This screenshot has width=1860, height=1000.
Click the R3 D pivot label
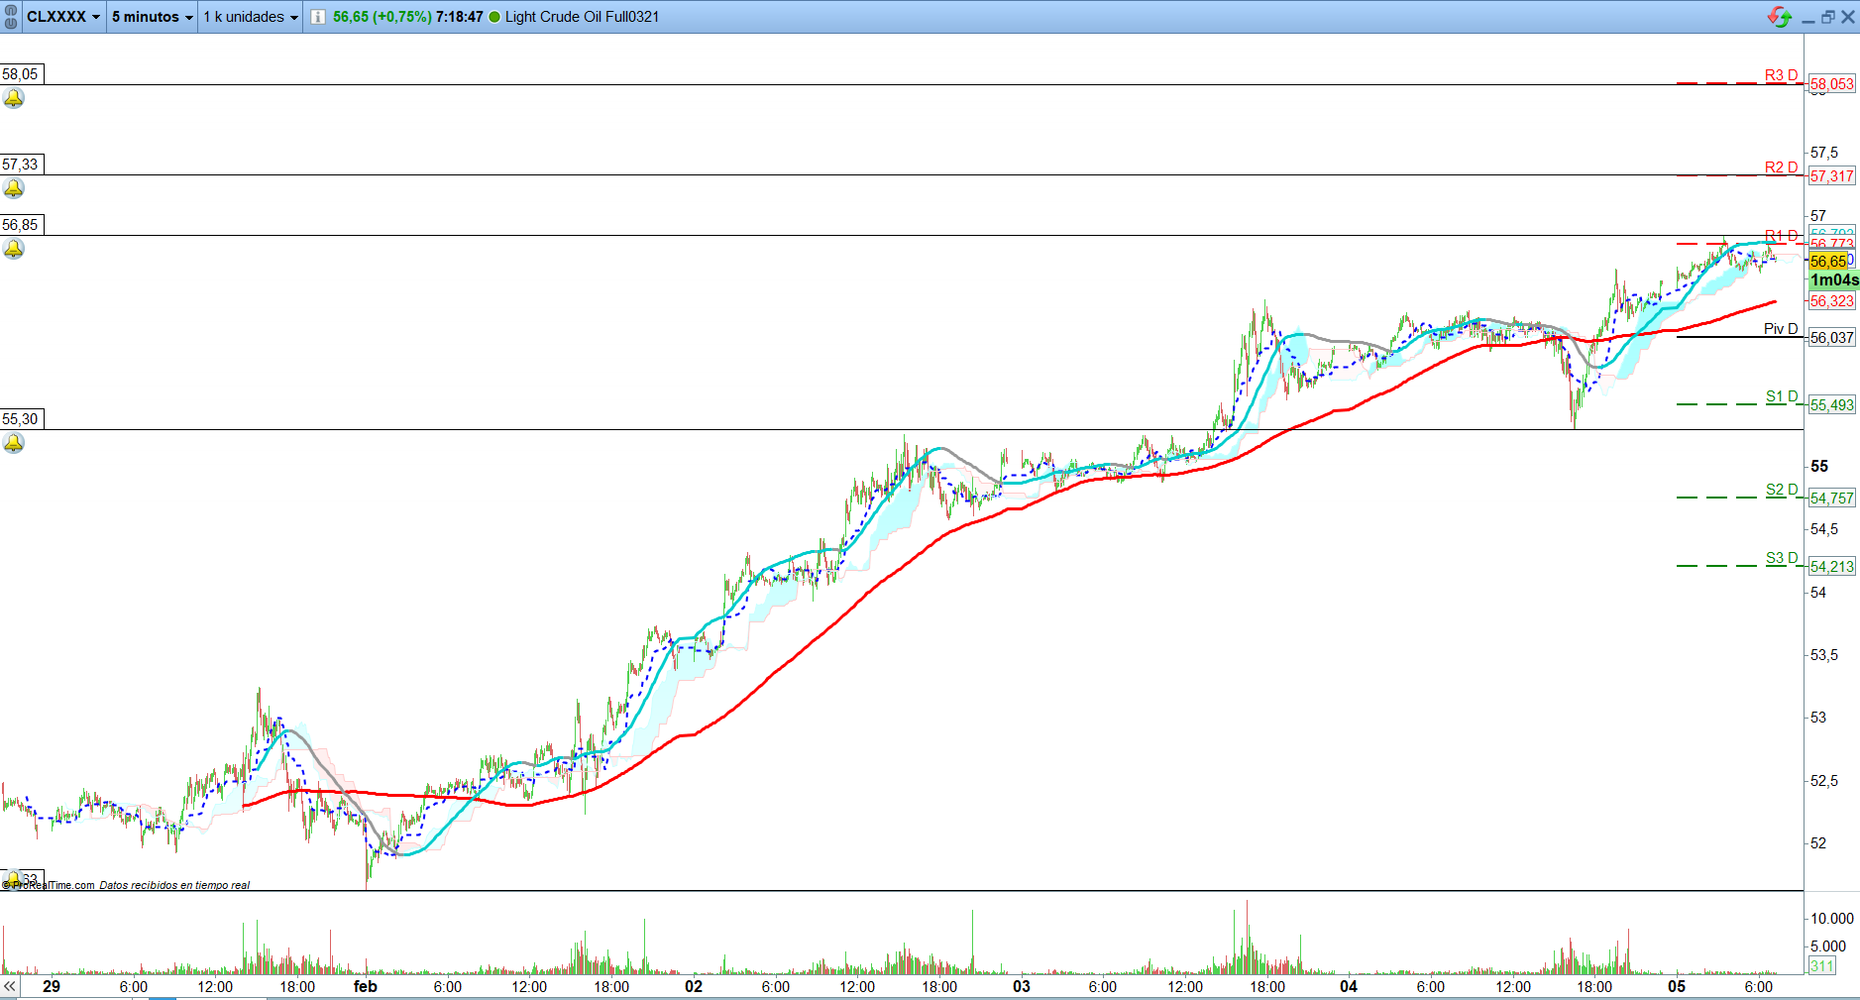coord(1781,75)
